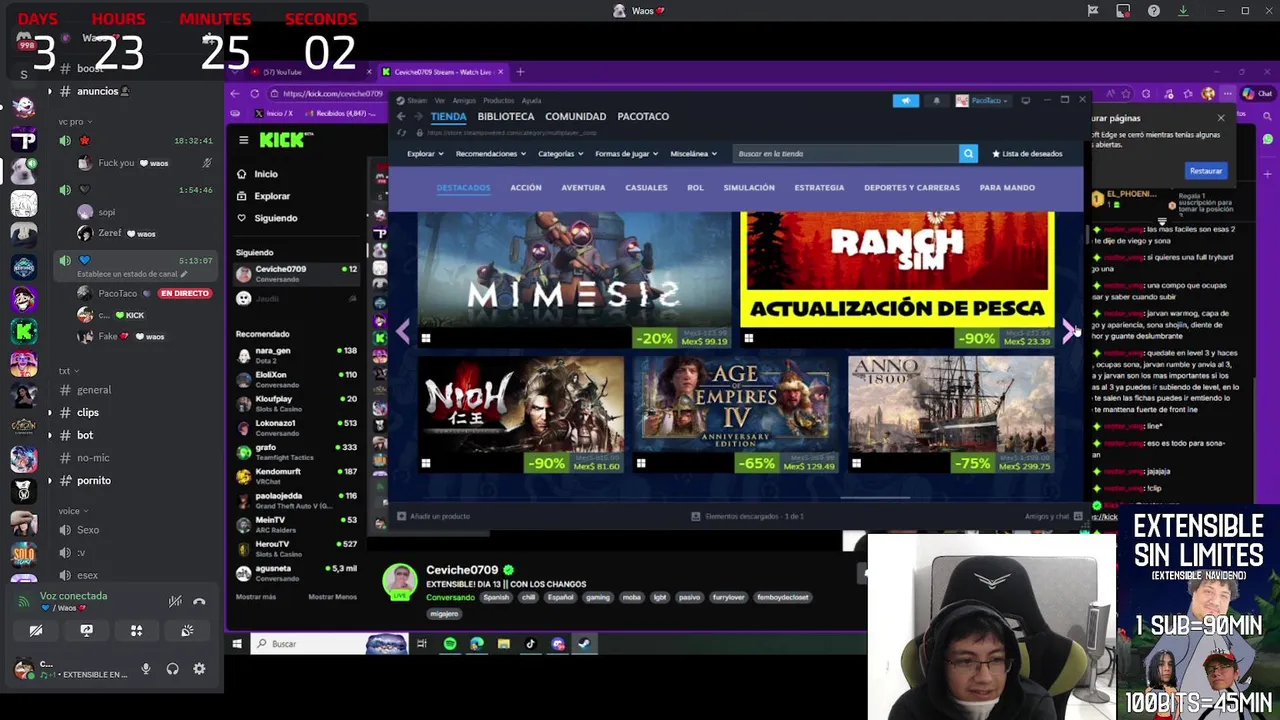Share your screen in Discord
Viewport: 1280px width, 720px height.
(x=86, y=631)
